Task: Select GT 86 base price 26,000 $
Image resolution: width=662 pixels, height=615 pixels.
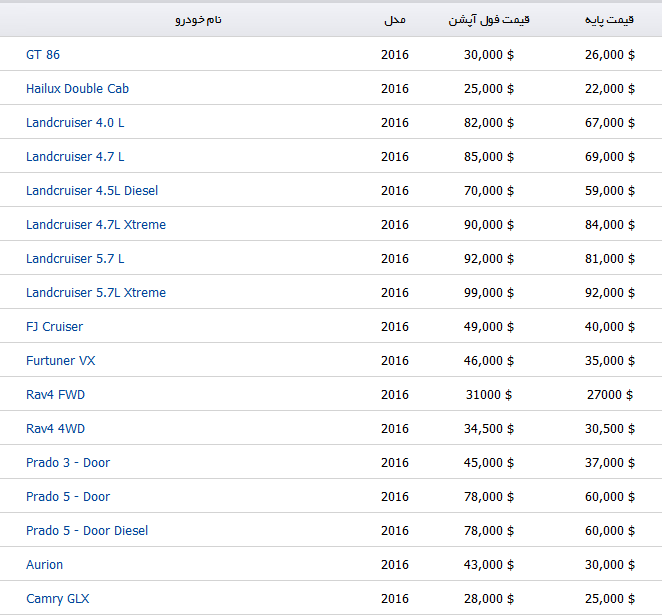Action: (610, 54)
